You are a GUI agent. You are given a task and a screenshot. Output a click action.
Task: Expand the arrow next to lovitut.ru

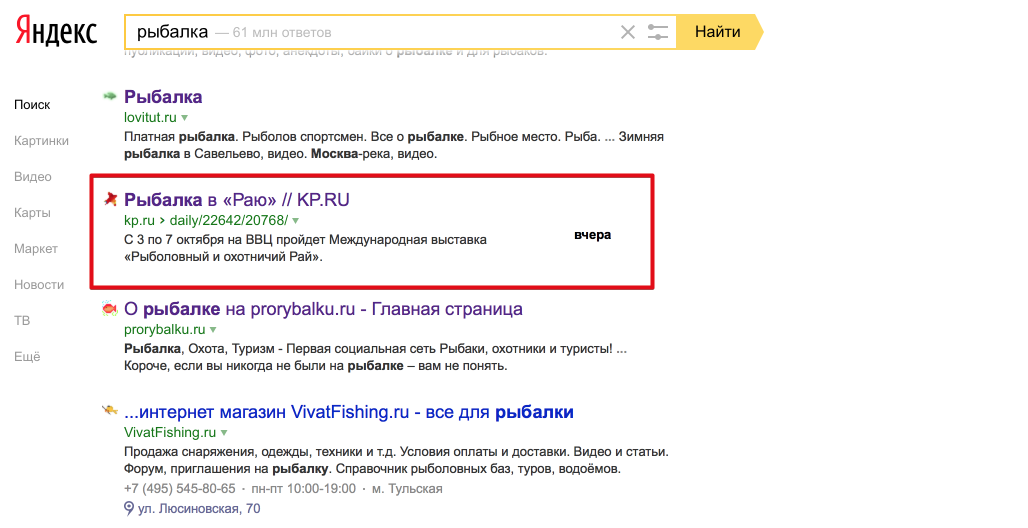(x=185, y=118)
